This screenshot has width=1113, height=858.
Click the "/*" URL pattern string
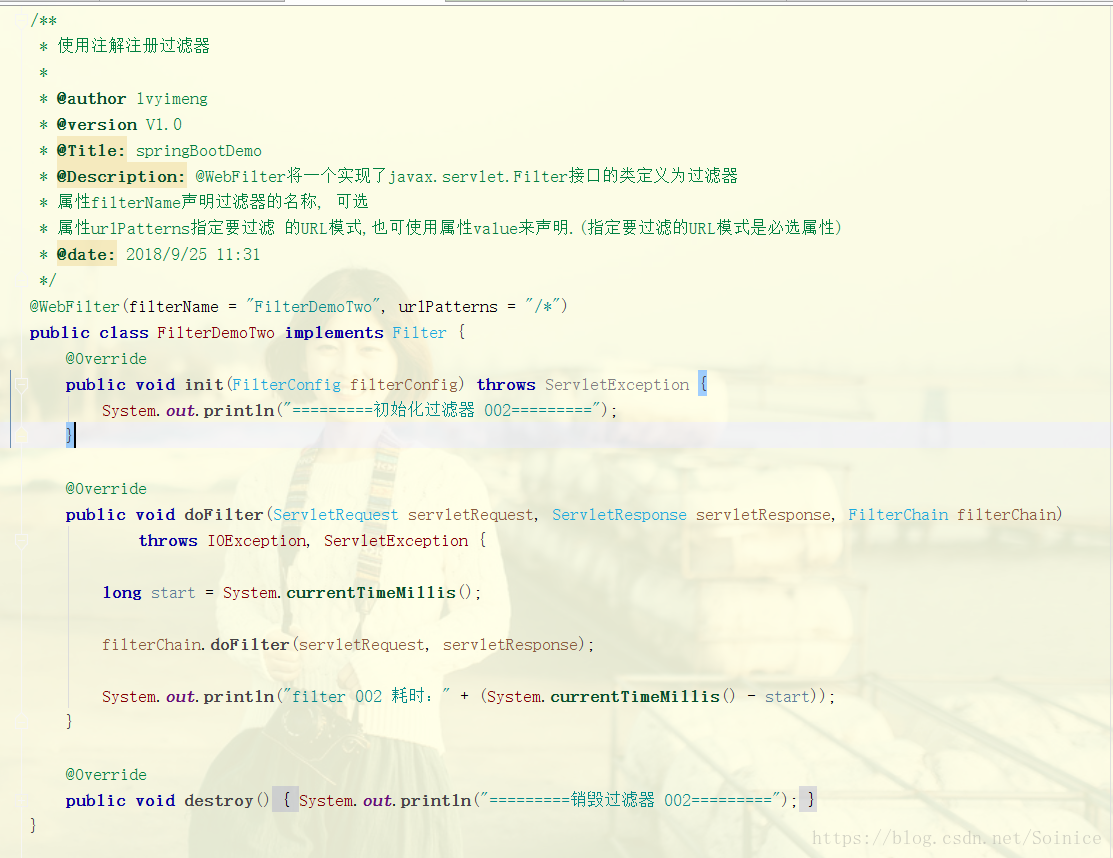[543, 307]
